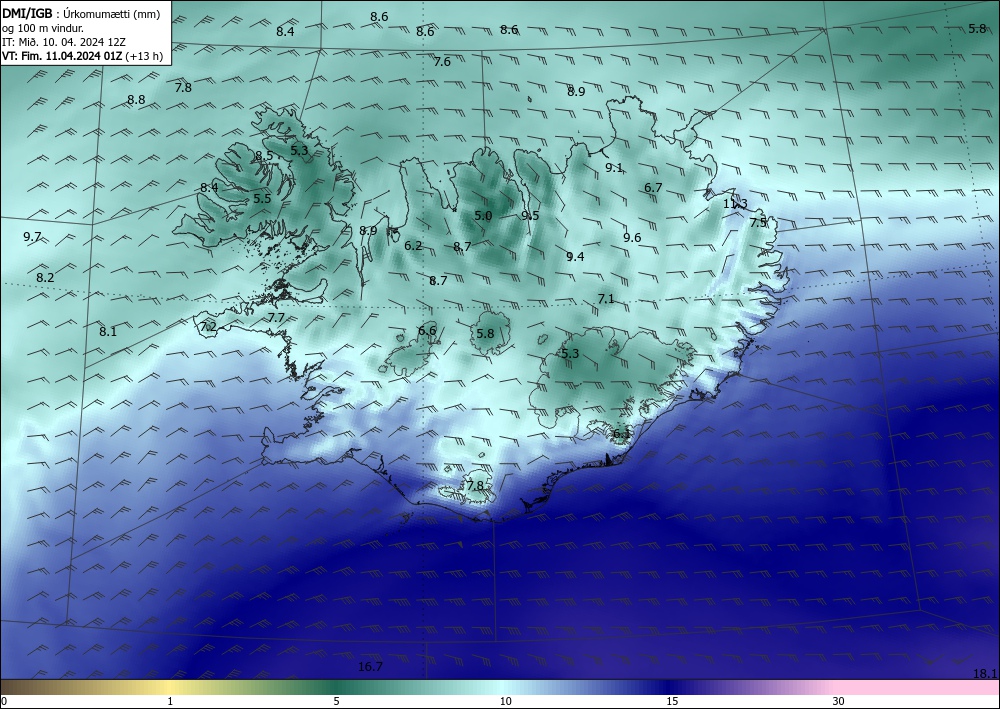Click the 16.7 value over the southern ocean
The width and height of the screenshot is (1000, 709).
pyautogui.click(x=370, y=667)
